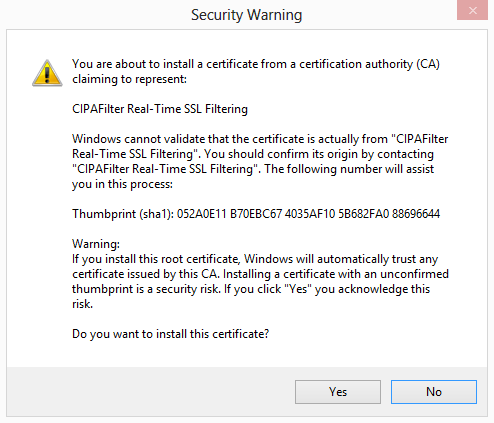
Task: Click the 'You are about to install' sentence
Action: tap(256, 64)
